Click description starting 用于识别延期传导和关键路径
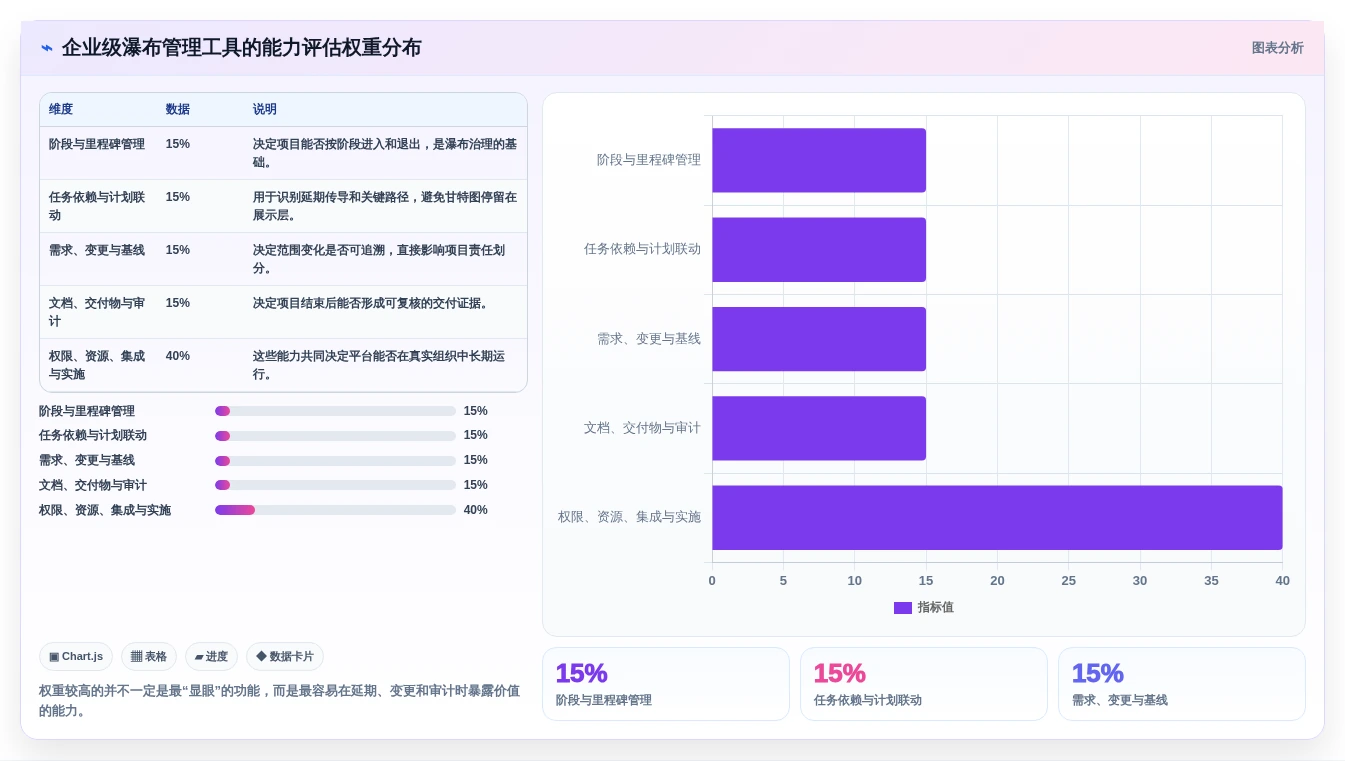Image resolution: width=1345 pixels, height=761 pixels. [385, 206]
